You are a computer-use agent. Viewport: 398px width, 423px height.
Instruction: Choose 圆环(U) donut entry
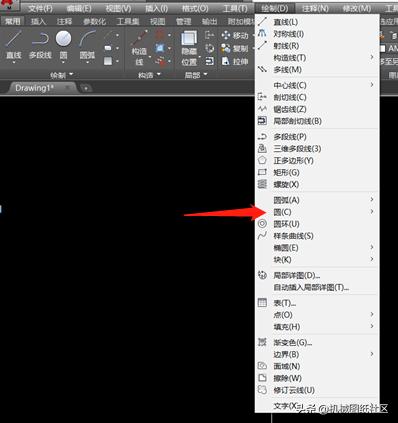pos(317,224)
